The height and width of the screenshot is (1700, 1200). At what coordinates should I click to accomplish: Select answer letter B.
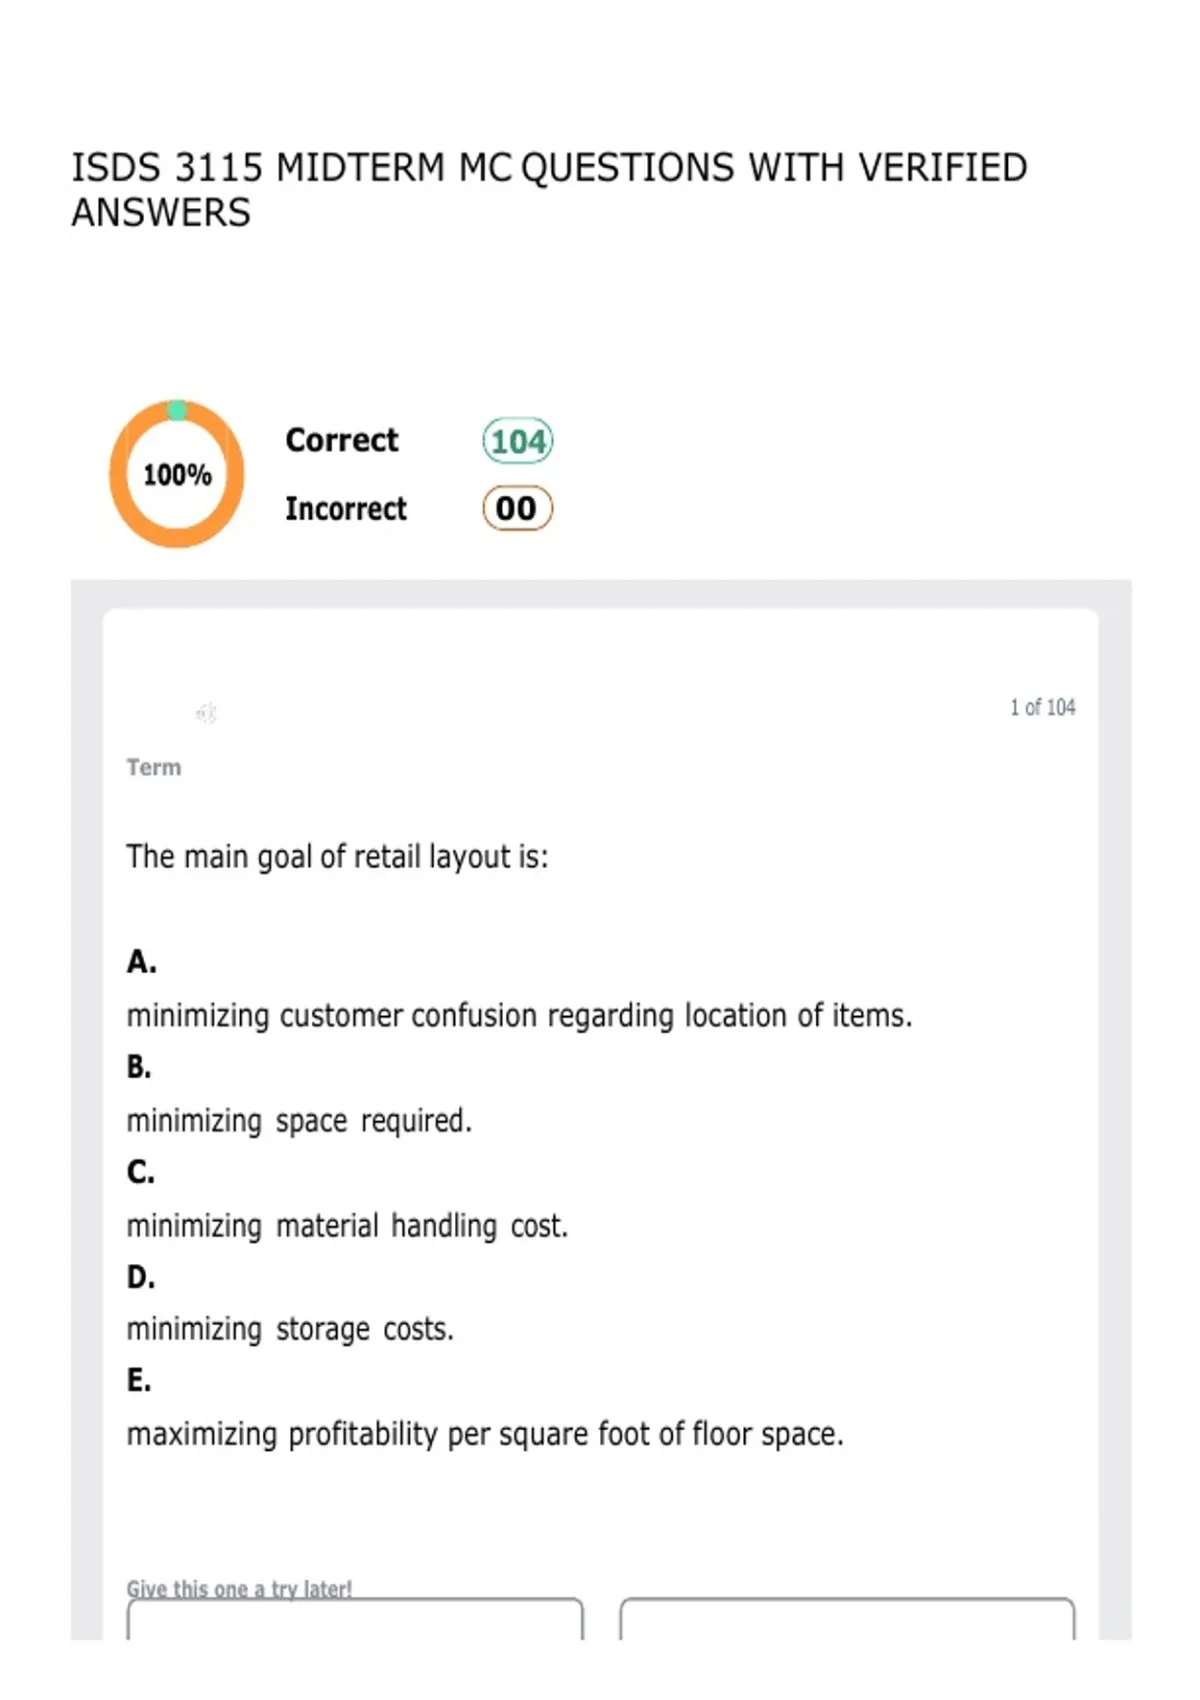[139, 1067]
